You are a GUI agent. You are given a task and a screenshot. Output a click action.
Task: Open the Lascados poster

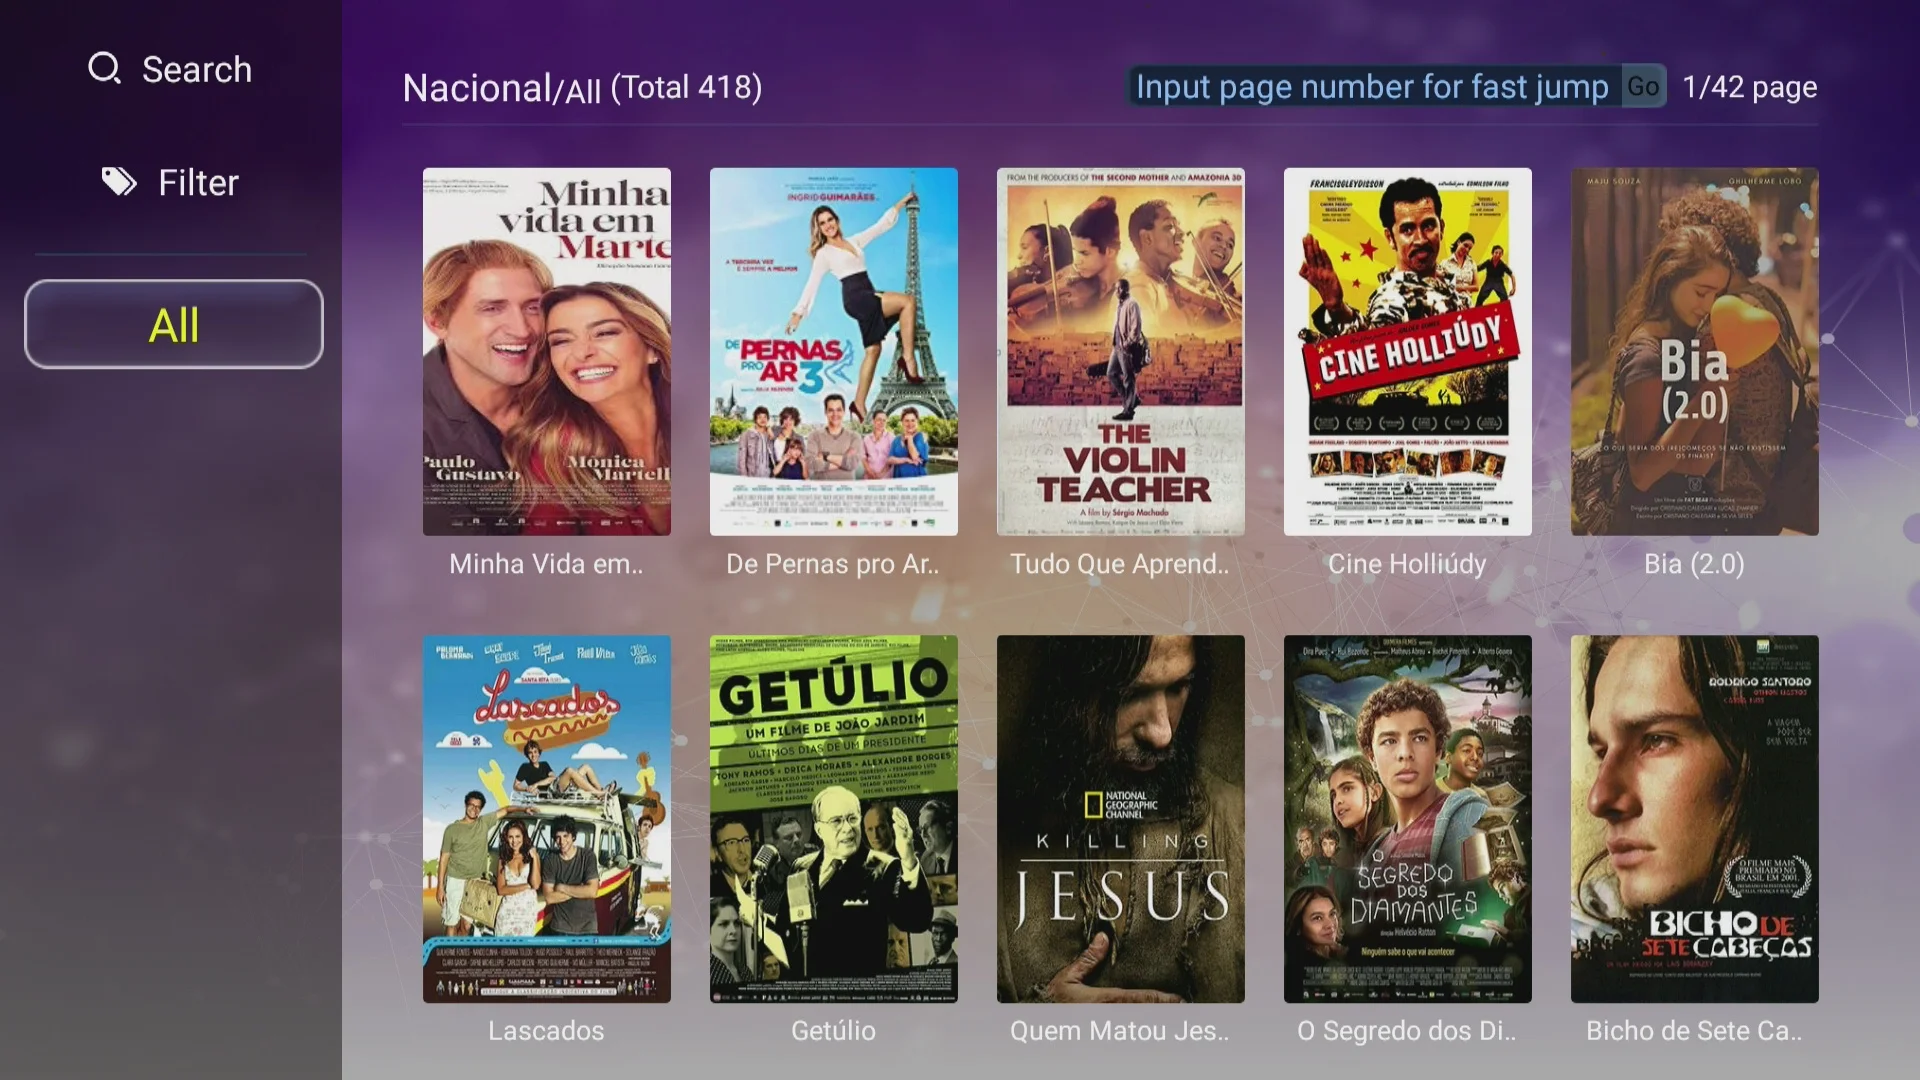pos(547,819)
